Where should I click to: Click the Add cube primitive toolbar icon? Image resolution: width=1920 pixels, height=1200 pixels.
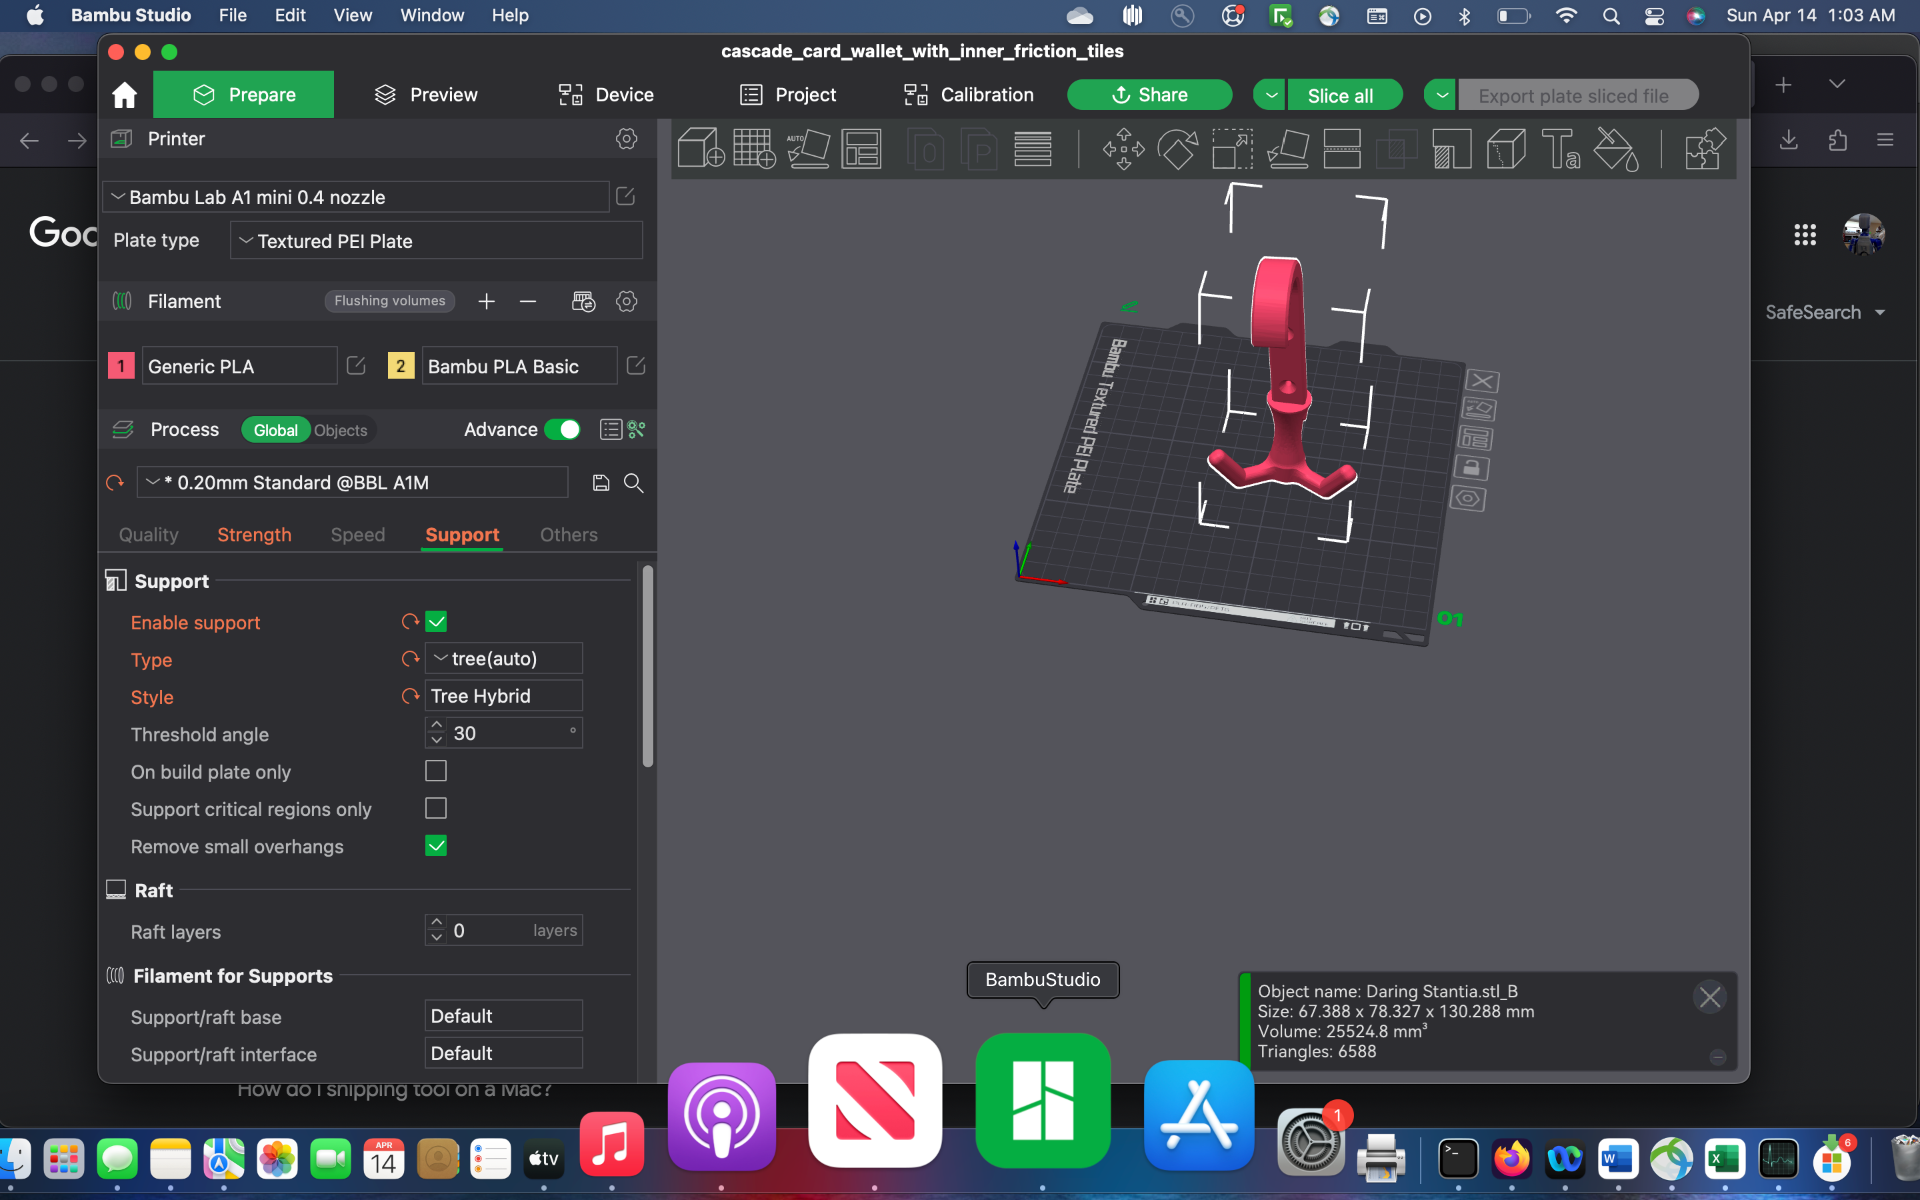(700, 149)
